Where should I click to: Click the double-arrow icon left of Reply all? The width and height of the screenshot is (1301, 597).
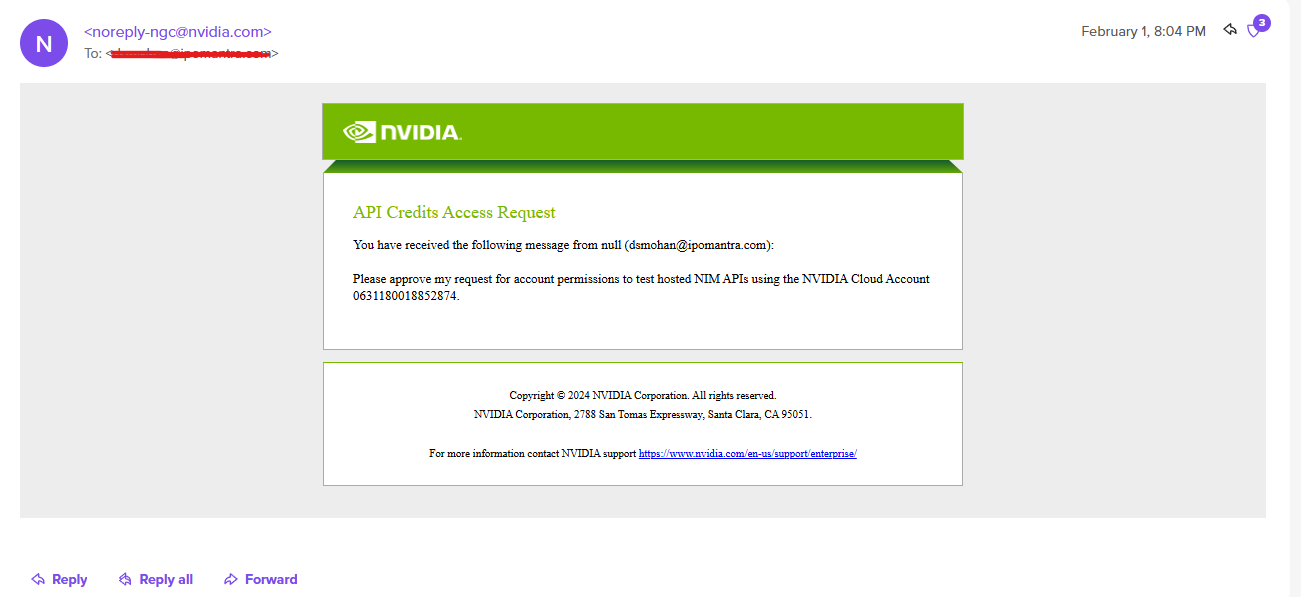pyautogui.click(x=125, y=579)
